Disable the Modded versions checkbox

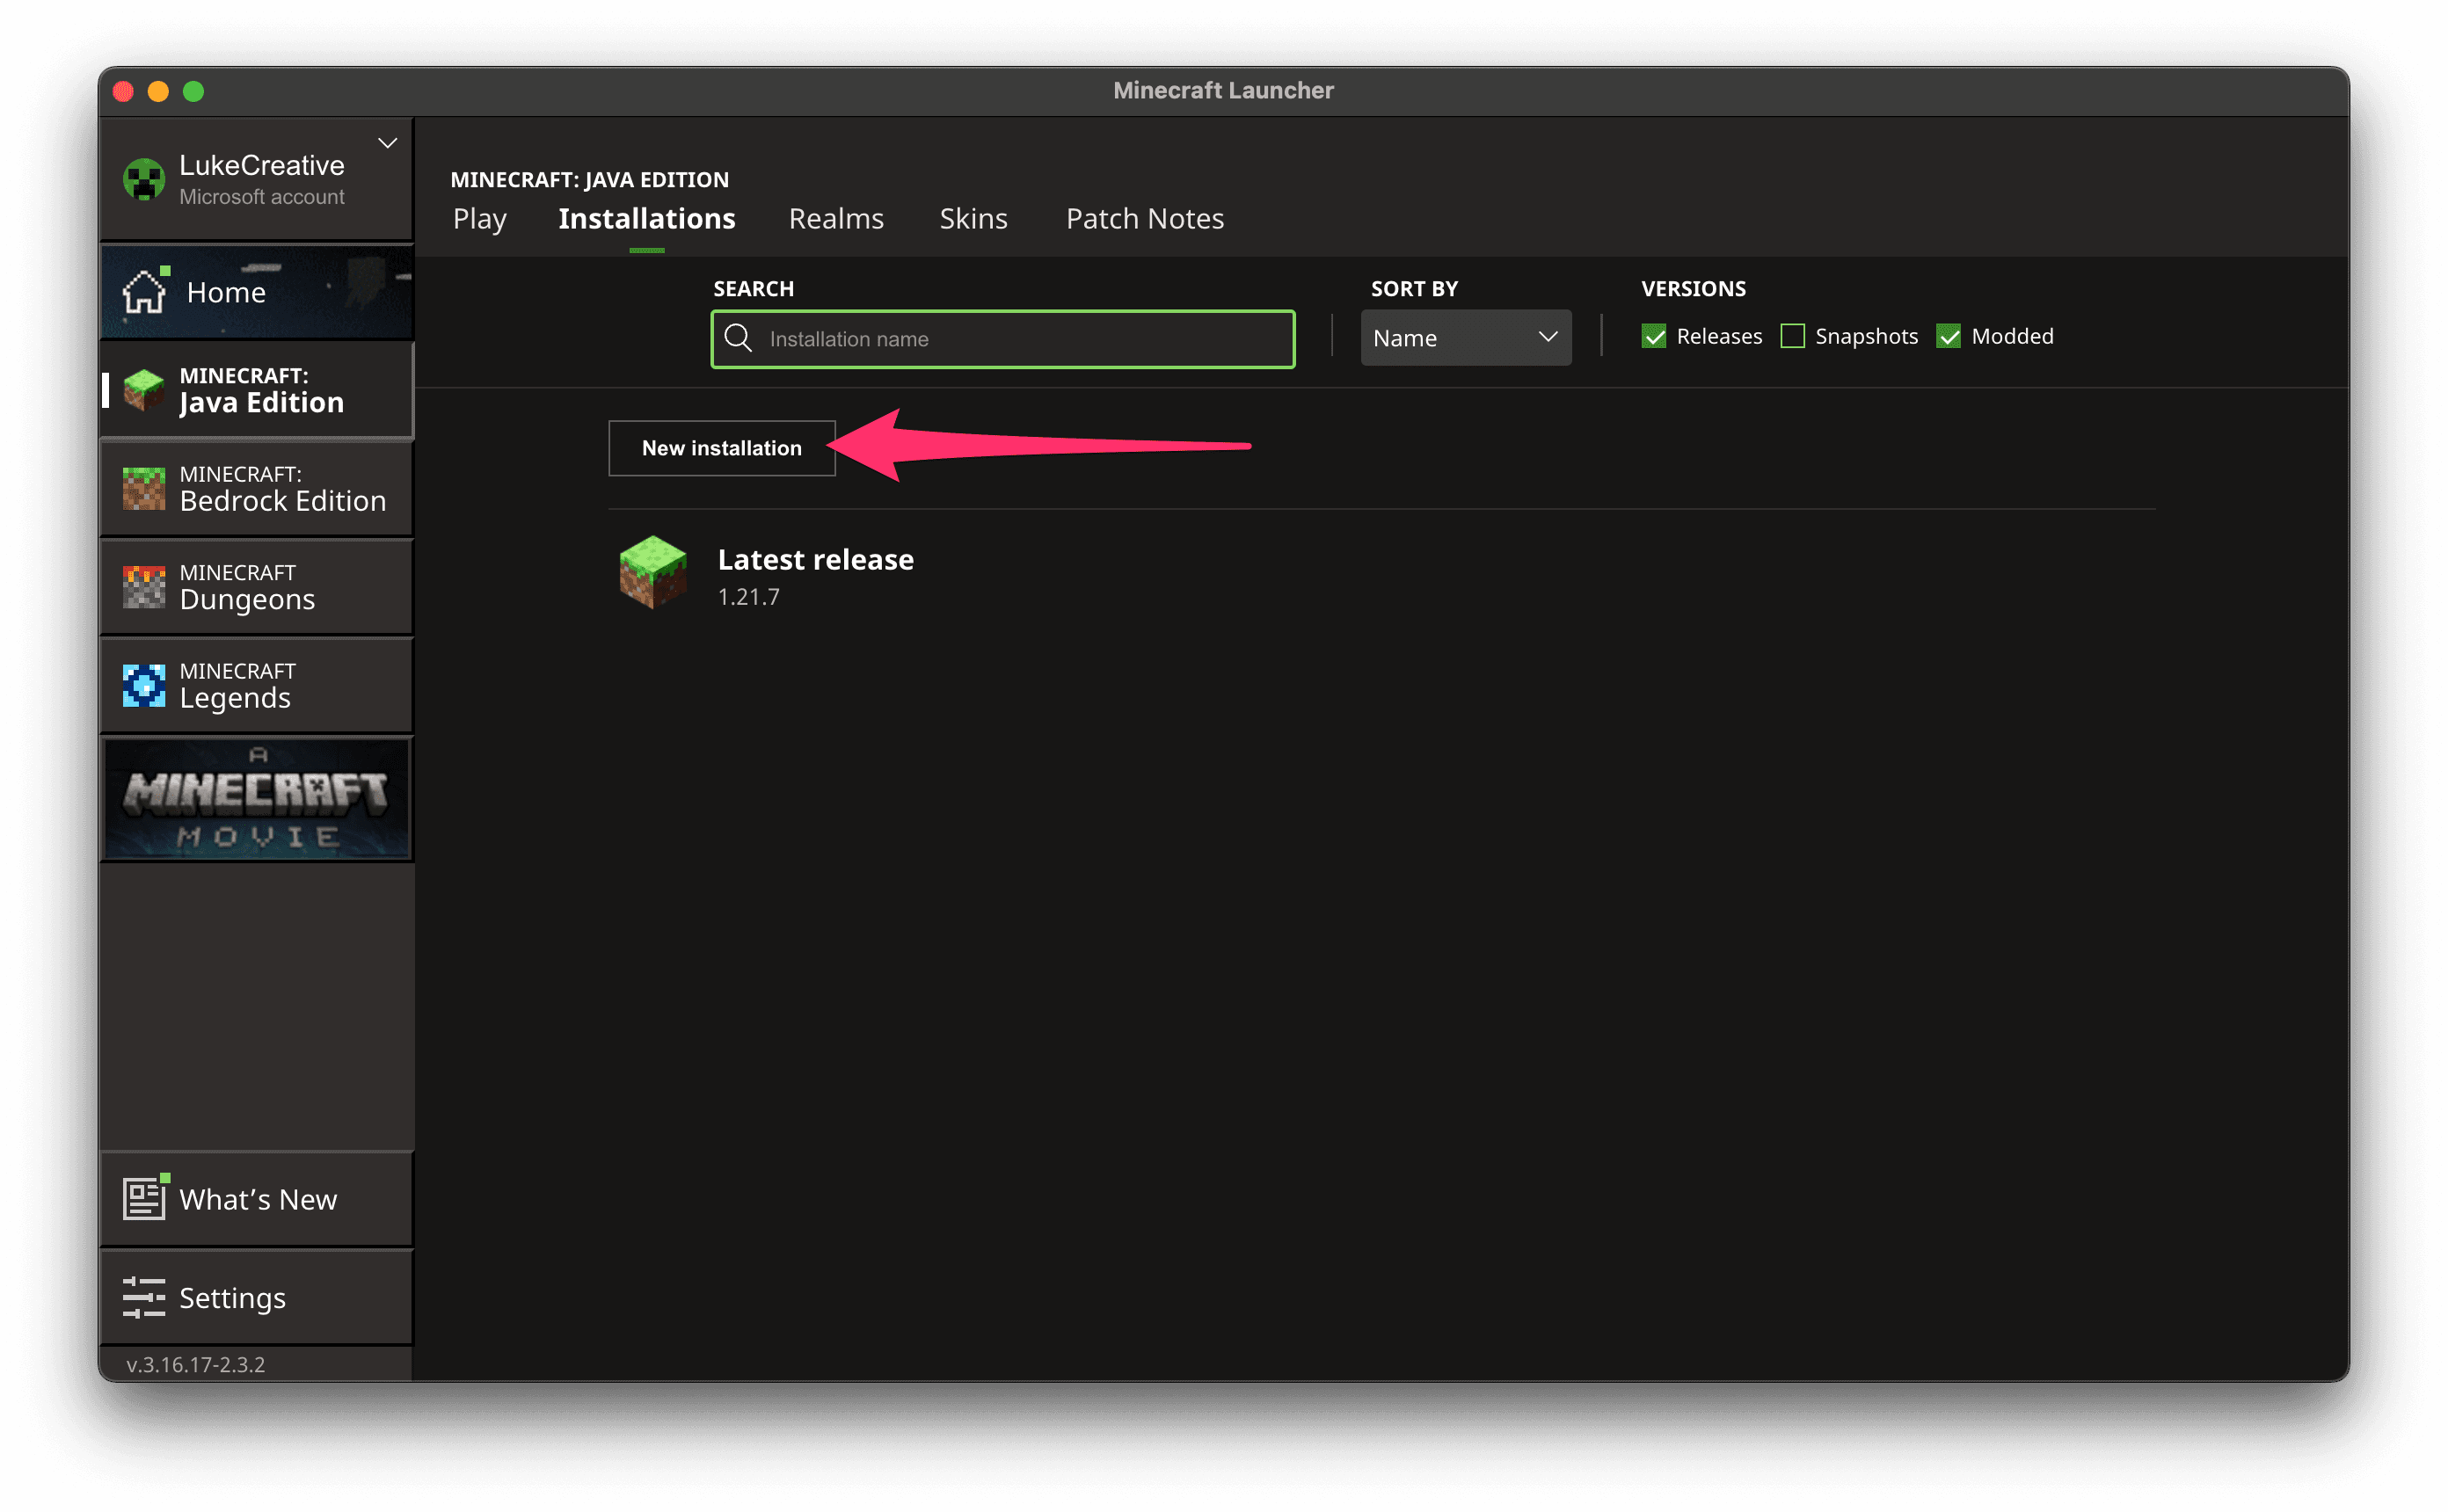click(1948, 336)
